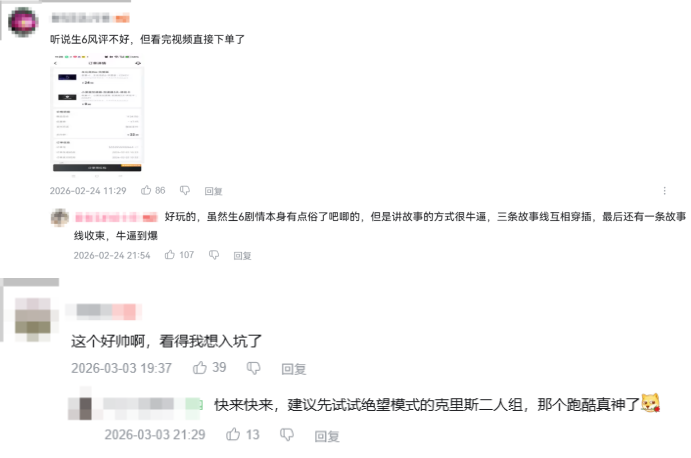The width and height of the screenshot is (691, 458).
Task: Click the shiba emoji after 真神了
Action: [650, 403]
